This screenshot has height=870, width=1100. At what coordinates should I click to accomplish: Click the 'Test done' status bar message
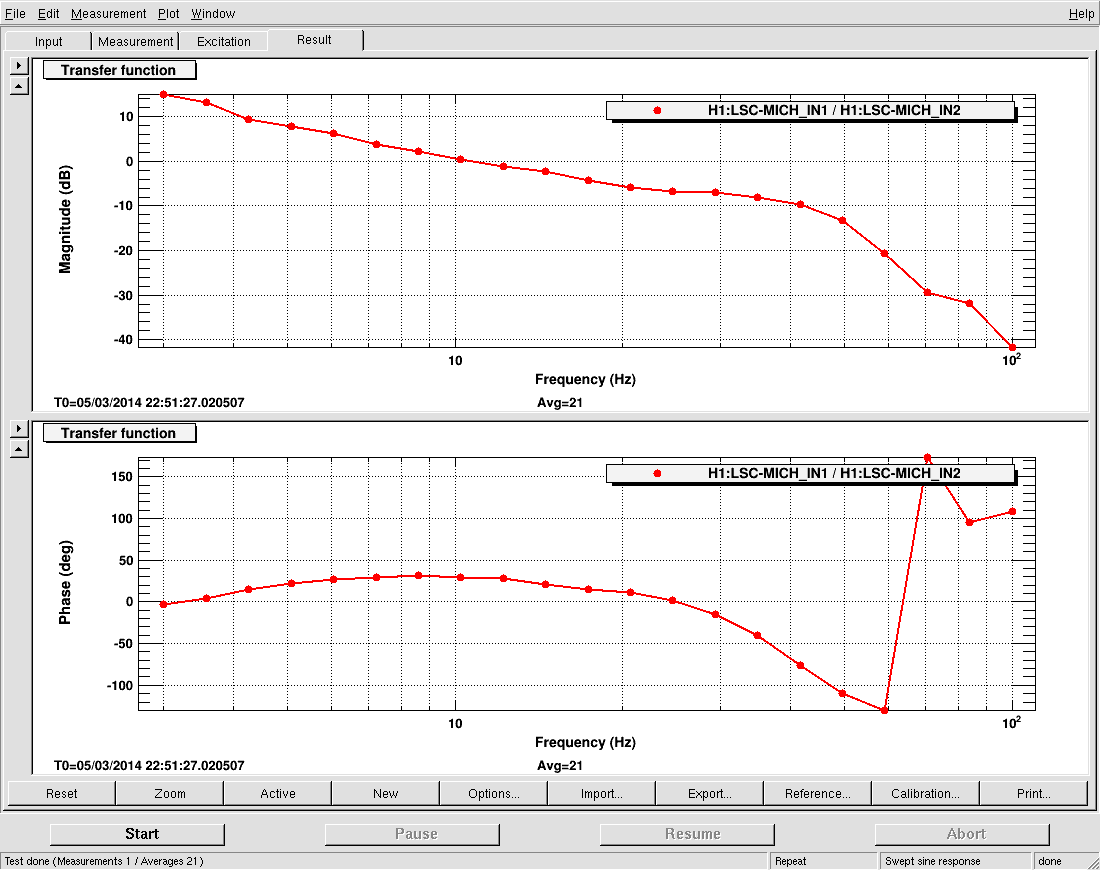pos(104,861)
